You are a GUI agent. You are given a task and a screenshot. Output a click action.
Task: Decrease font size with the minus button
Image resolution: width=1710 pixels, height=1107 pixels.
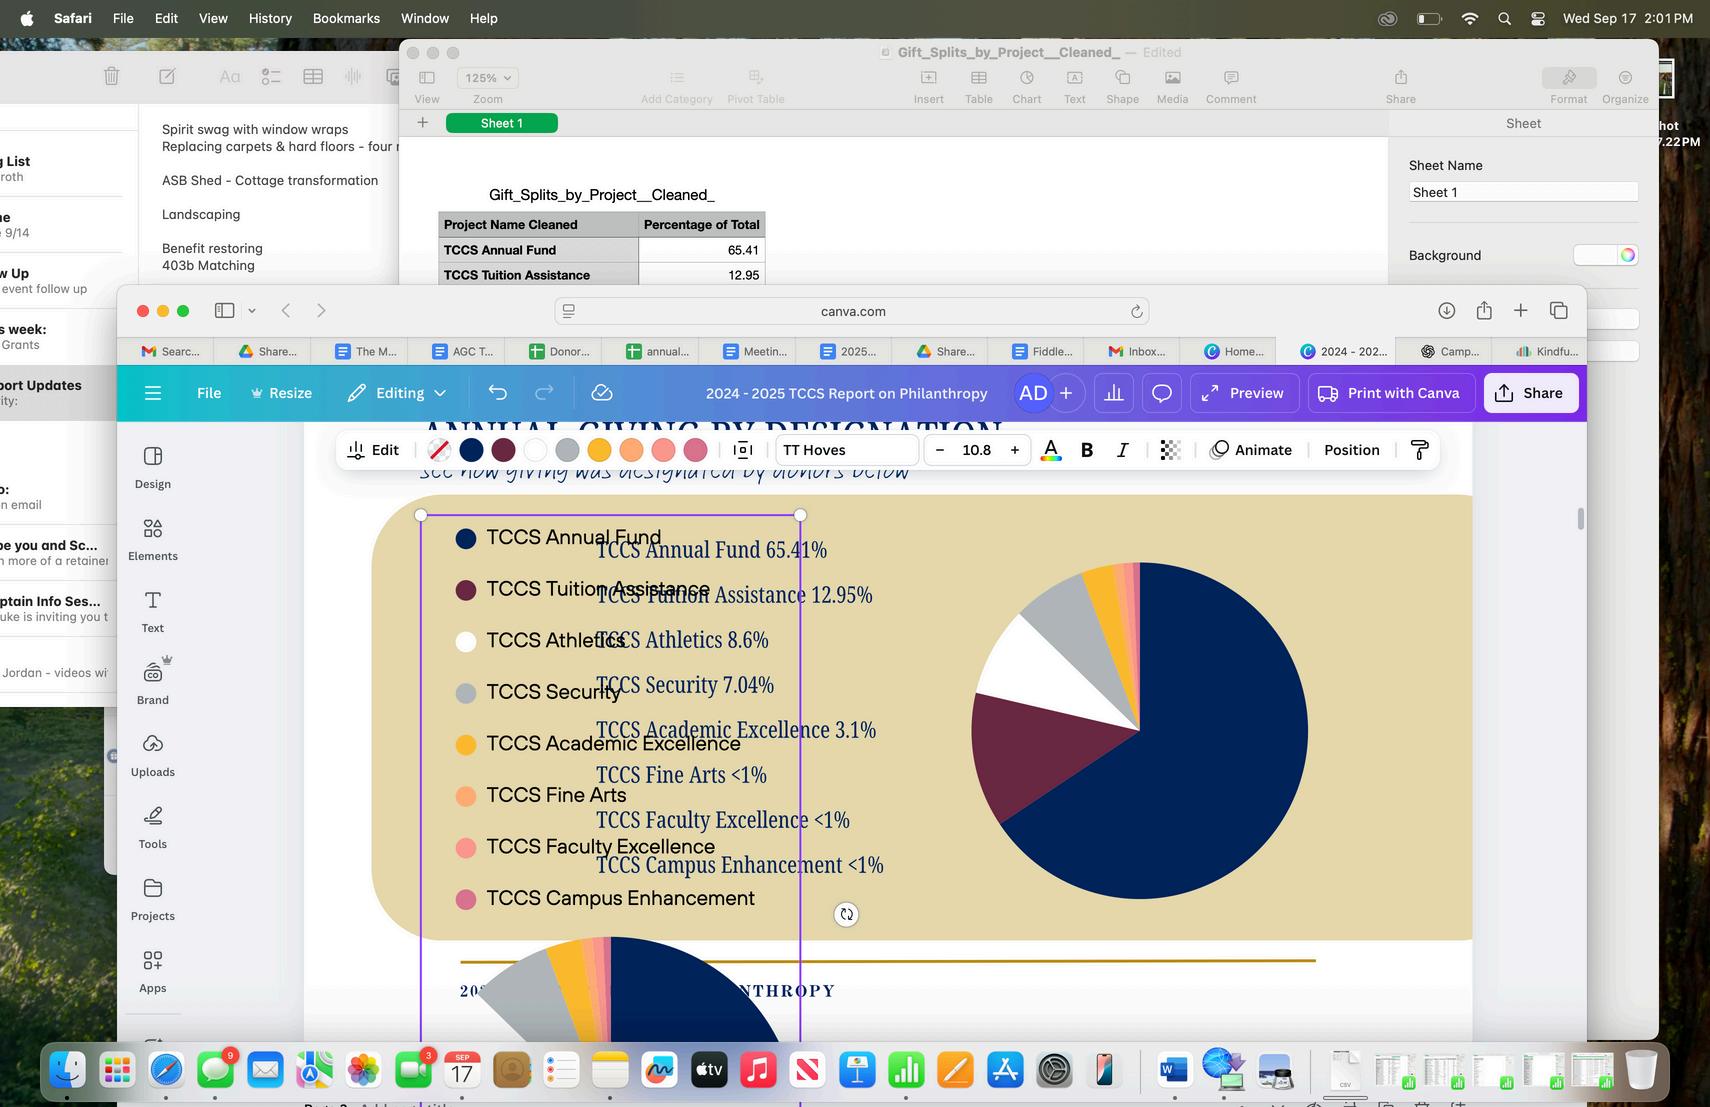pyautogui.click(x=939, y=450)
